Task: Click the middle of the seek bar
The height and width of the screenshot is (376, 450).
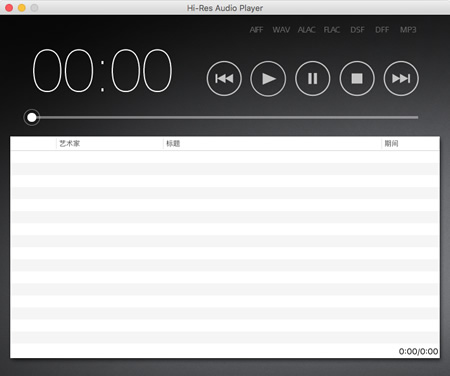Action: [x=225, y=117]
